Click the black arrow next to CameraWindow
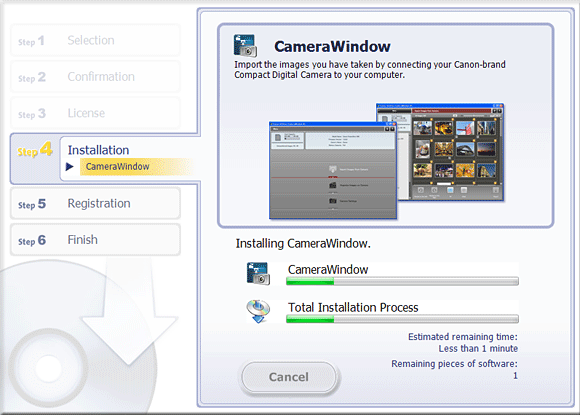 tap(70, 166)
